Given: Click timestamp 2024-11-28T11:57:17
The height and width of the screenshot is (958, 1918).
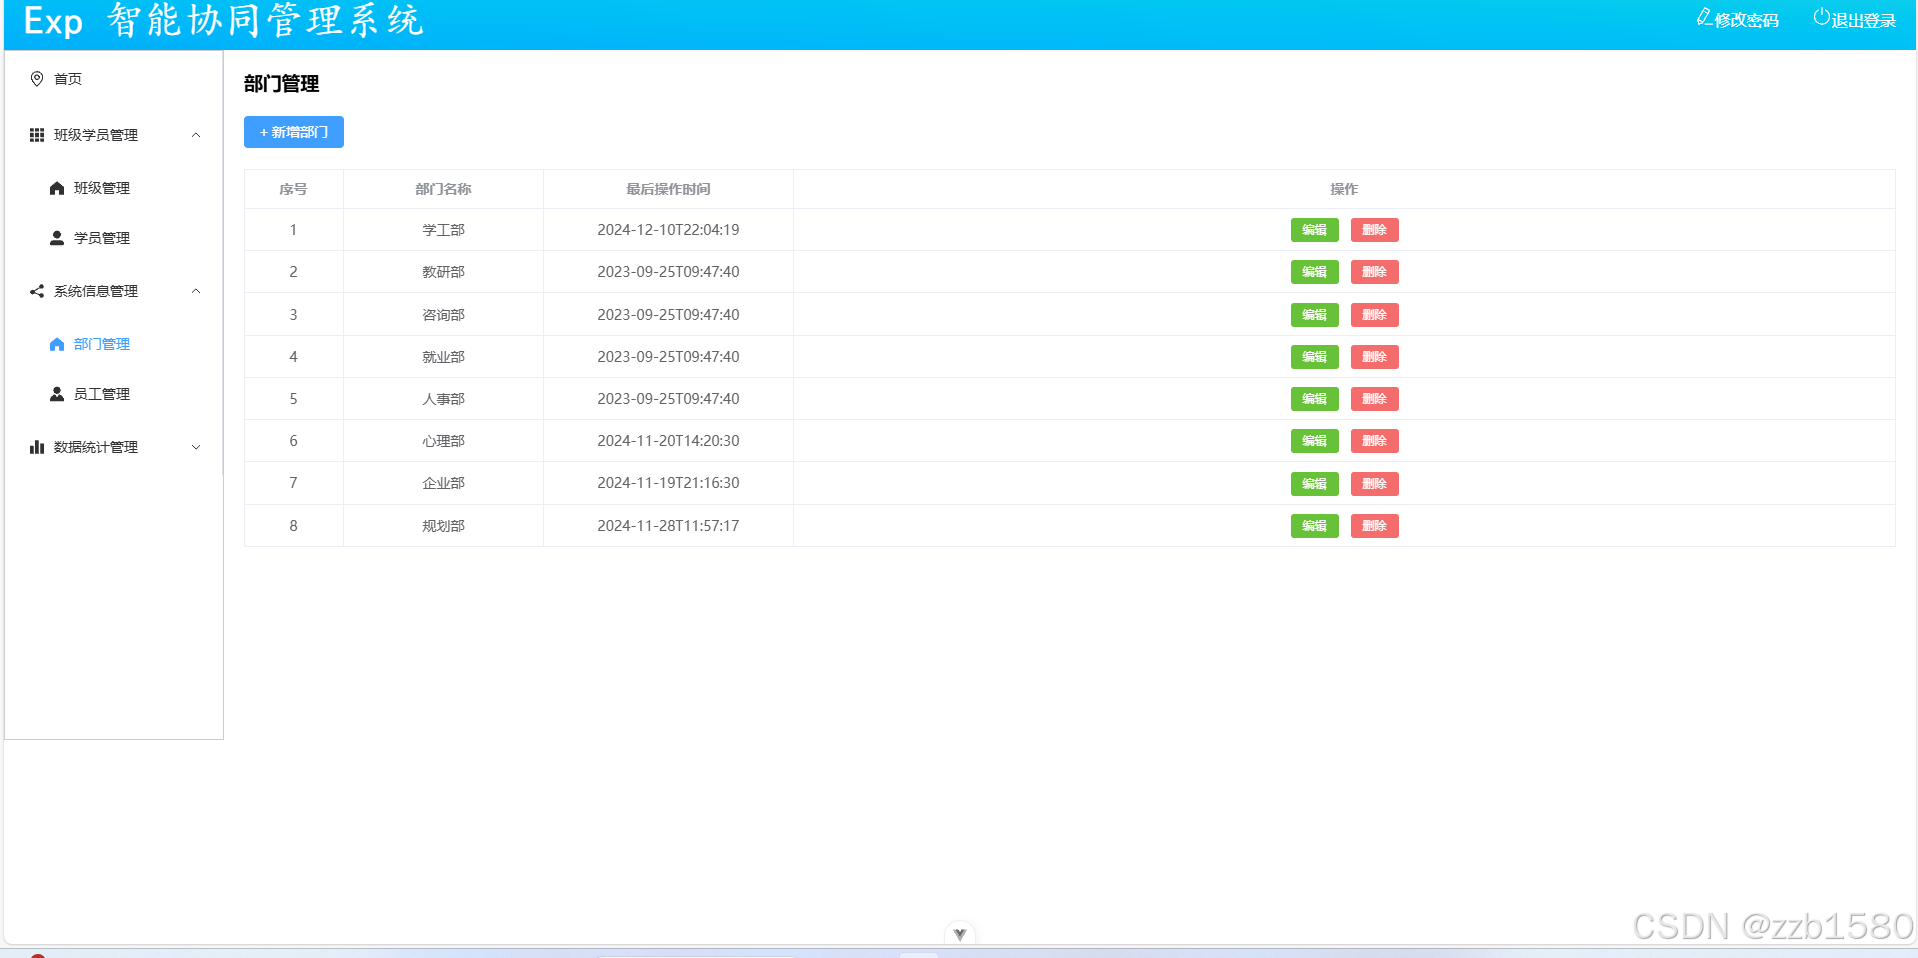Looking at the screenshot, I should click(668, 526).
